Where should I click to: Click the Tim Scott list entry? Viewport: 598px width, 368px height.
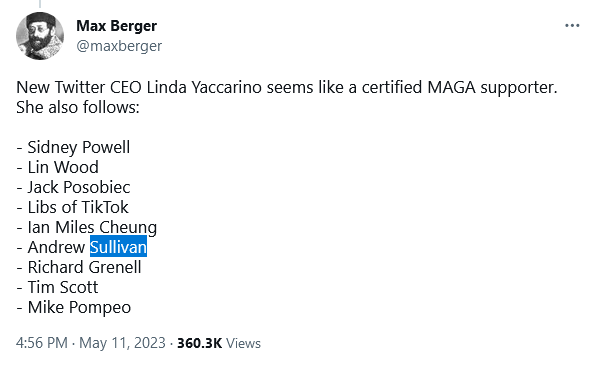57,287
